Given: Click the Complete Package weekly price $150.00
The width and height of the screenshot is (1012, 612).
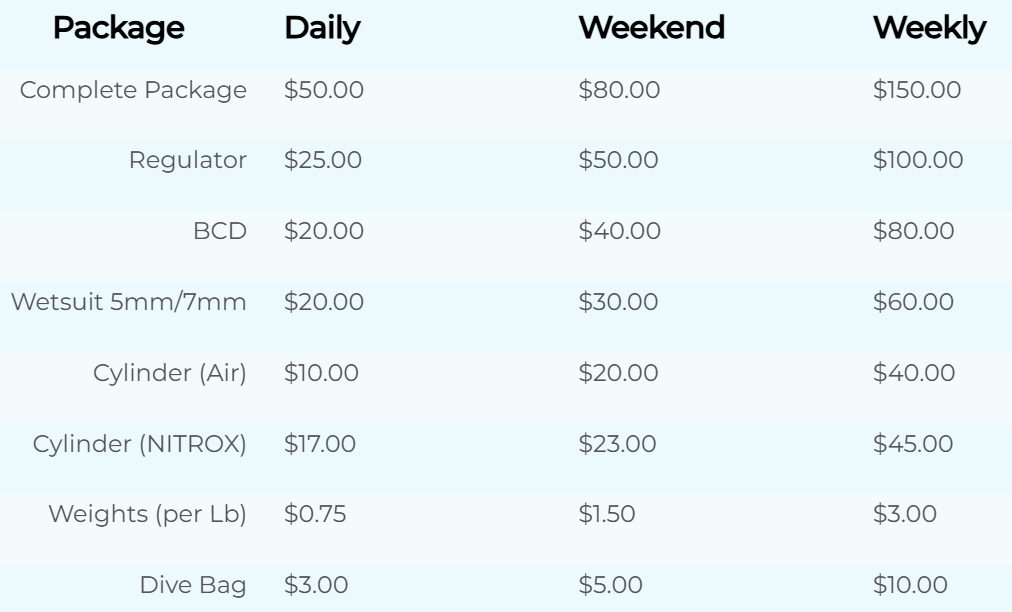Looking at the screenshot, I should (917, 90).
